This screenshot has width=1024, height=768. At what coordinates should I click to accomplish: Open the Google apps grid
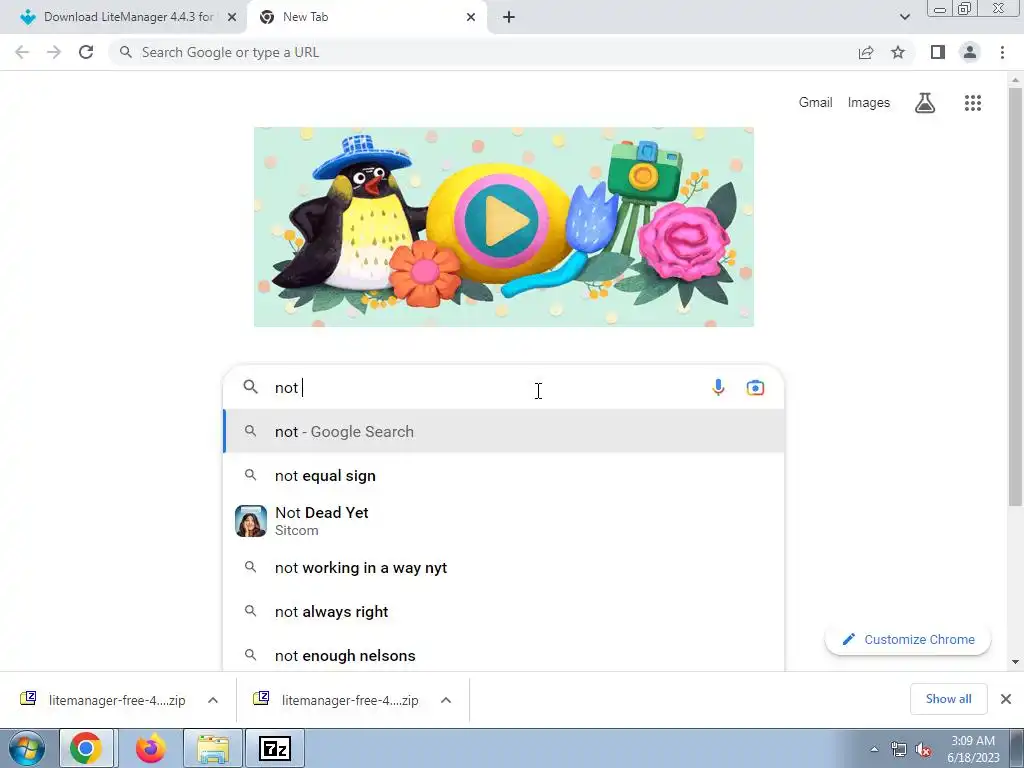pyautogui.click(x=973, y=103)
